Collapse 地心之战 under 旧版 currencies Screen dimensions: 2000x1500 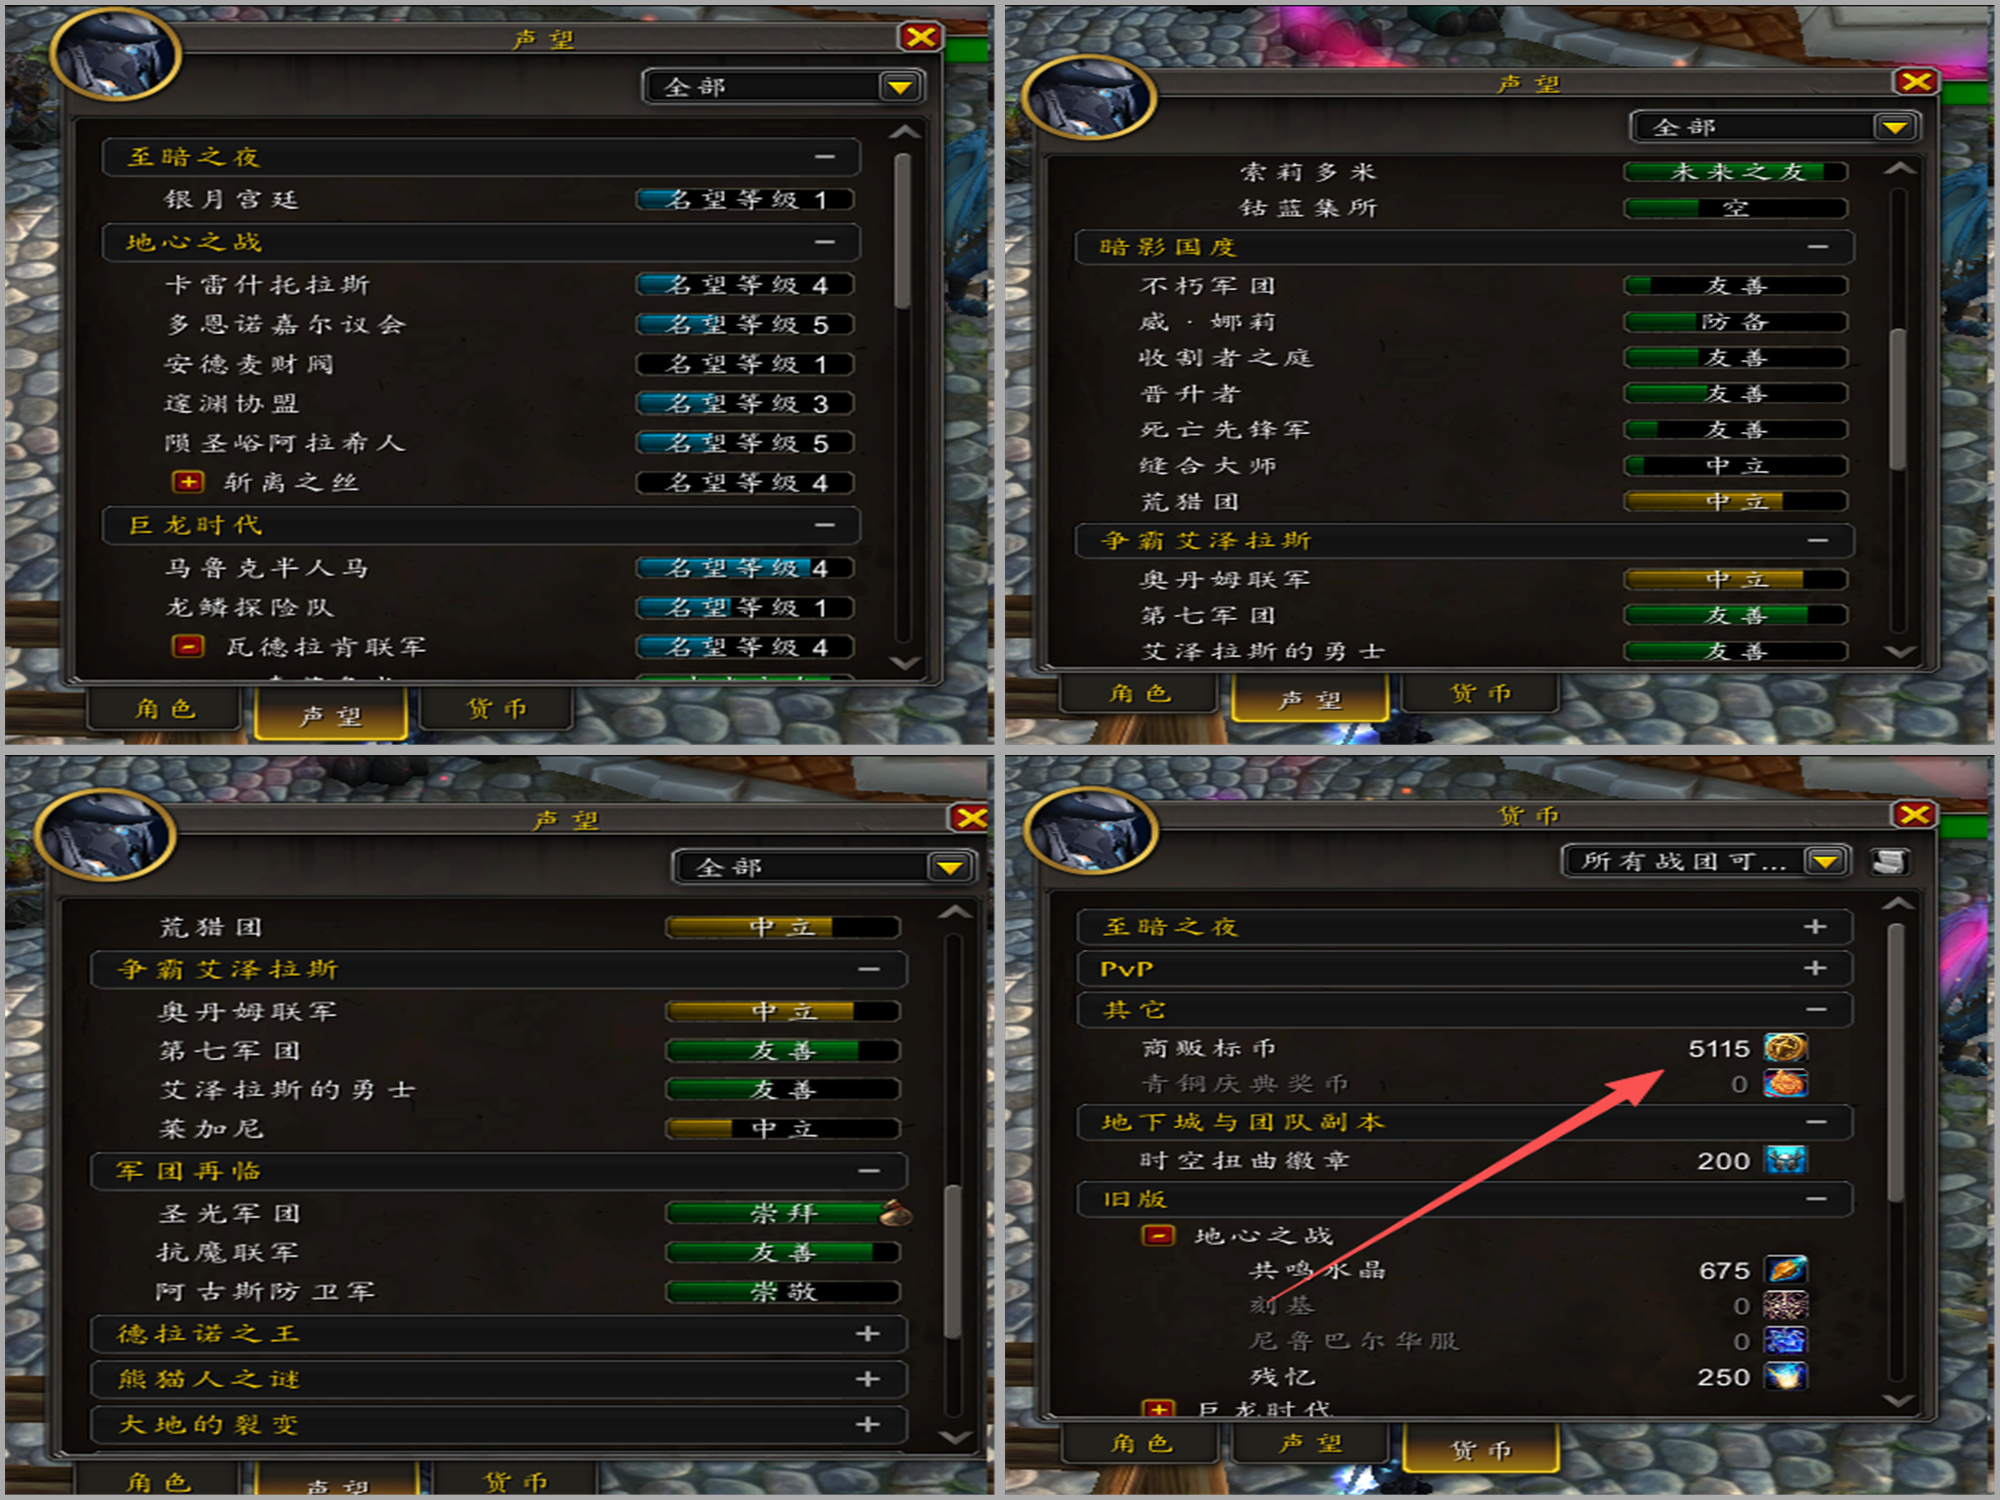[1158, 1235]
